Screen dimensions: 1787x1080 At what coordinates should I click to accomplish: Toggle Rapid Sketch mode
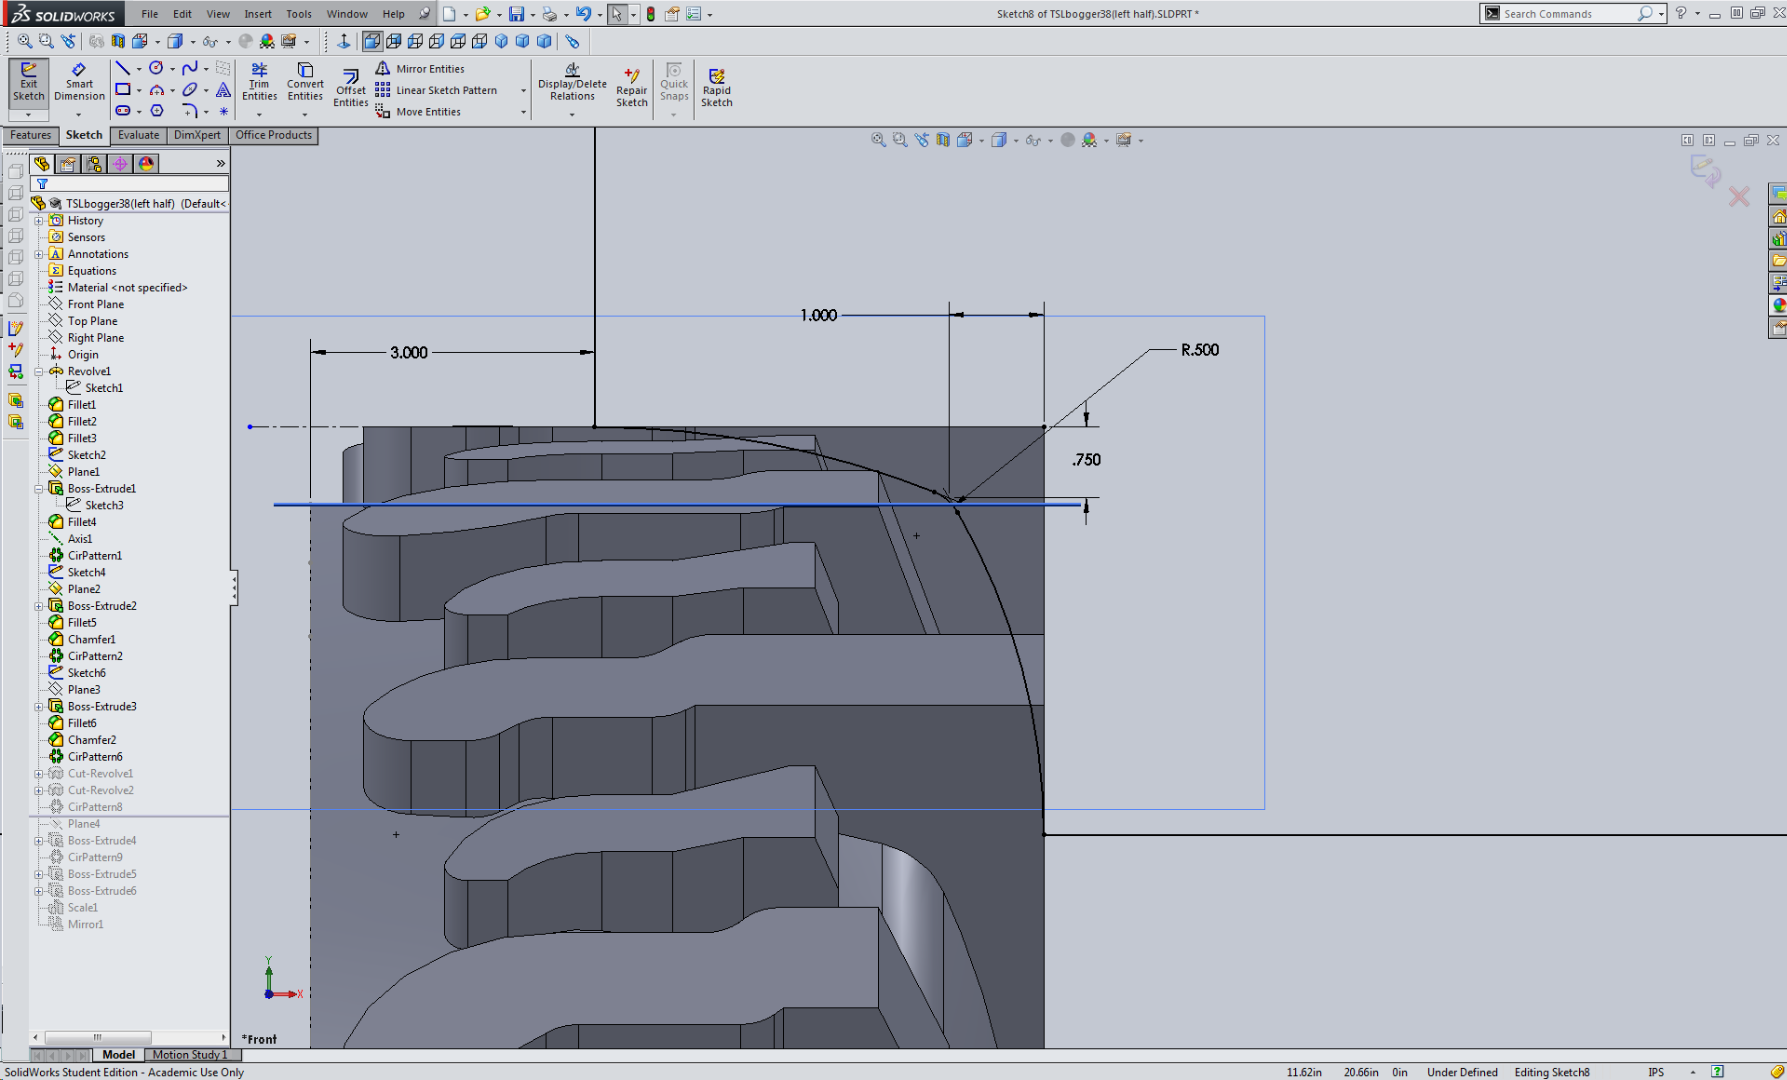[717, 85]
